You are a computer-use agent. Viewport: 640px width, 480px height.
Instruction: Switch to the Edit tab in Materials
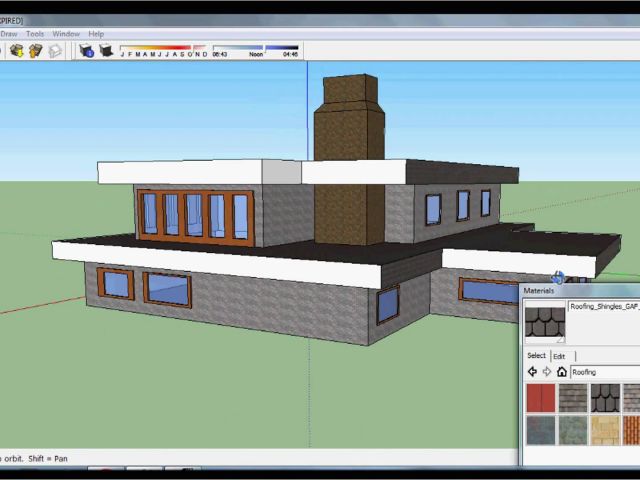click(559, 356)
